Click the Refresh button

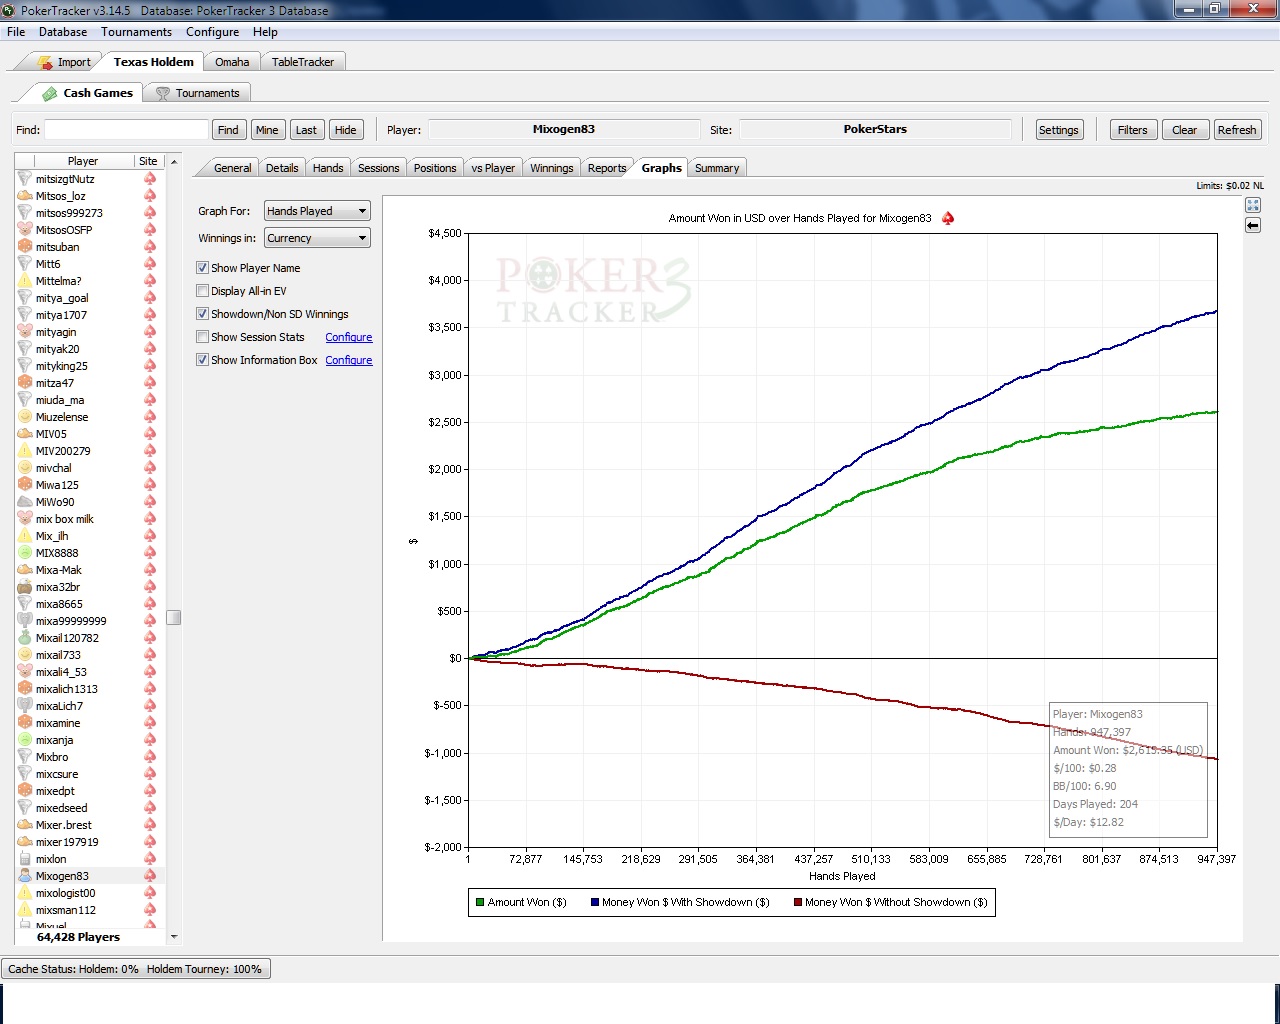1237,130
